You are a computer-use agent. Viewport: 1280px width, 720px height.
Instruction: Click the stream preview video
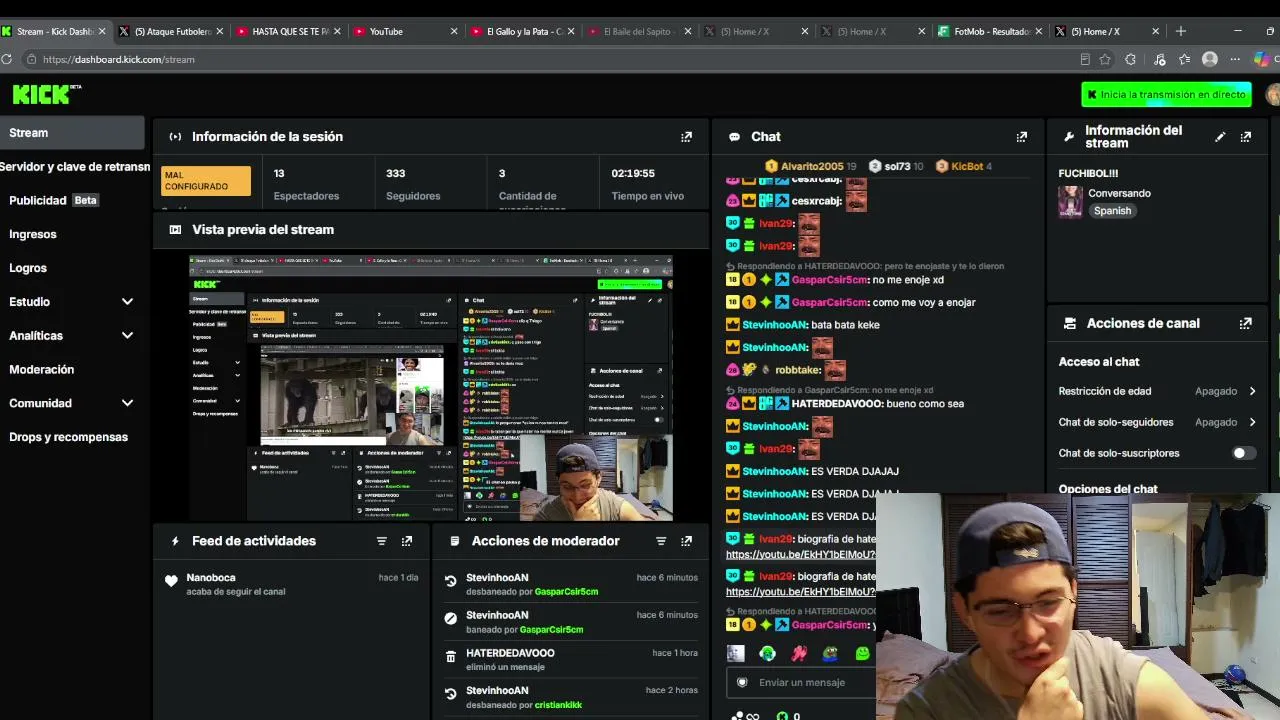[431, 388]
